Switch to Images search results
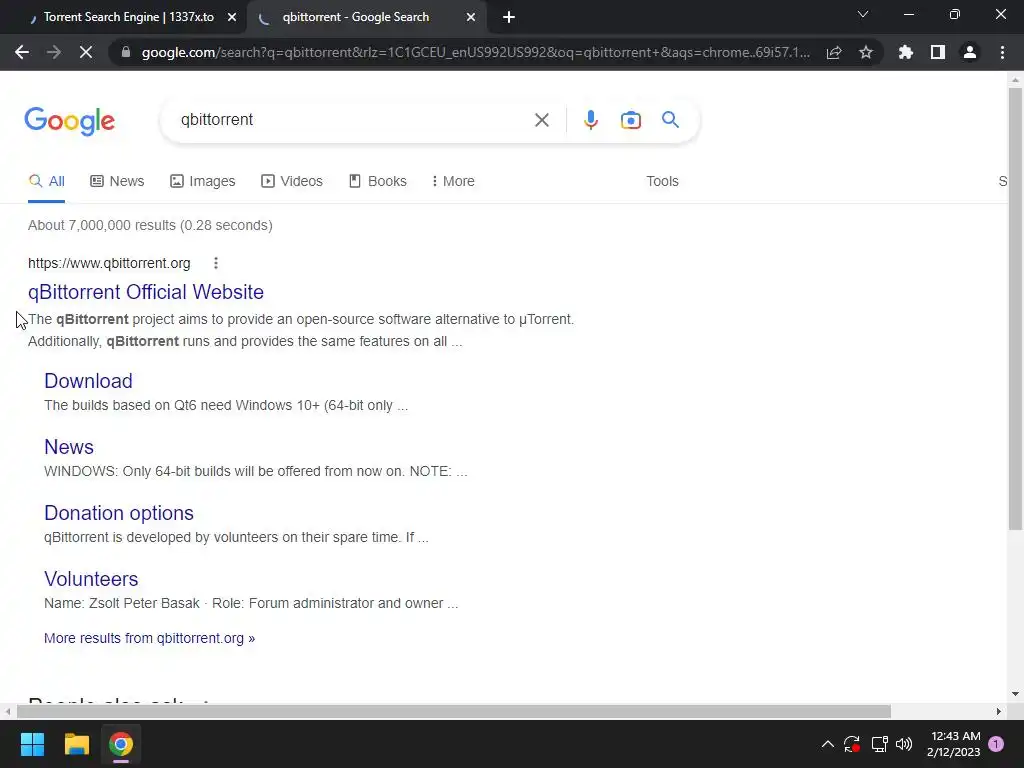This screenshot has width=1024, height=768. pos(202,182)
